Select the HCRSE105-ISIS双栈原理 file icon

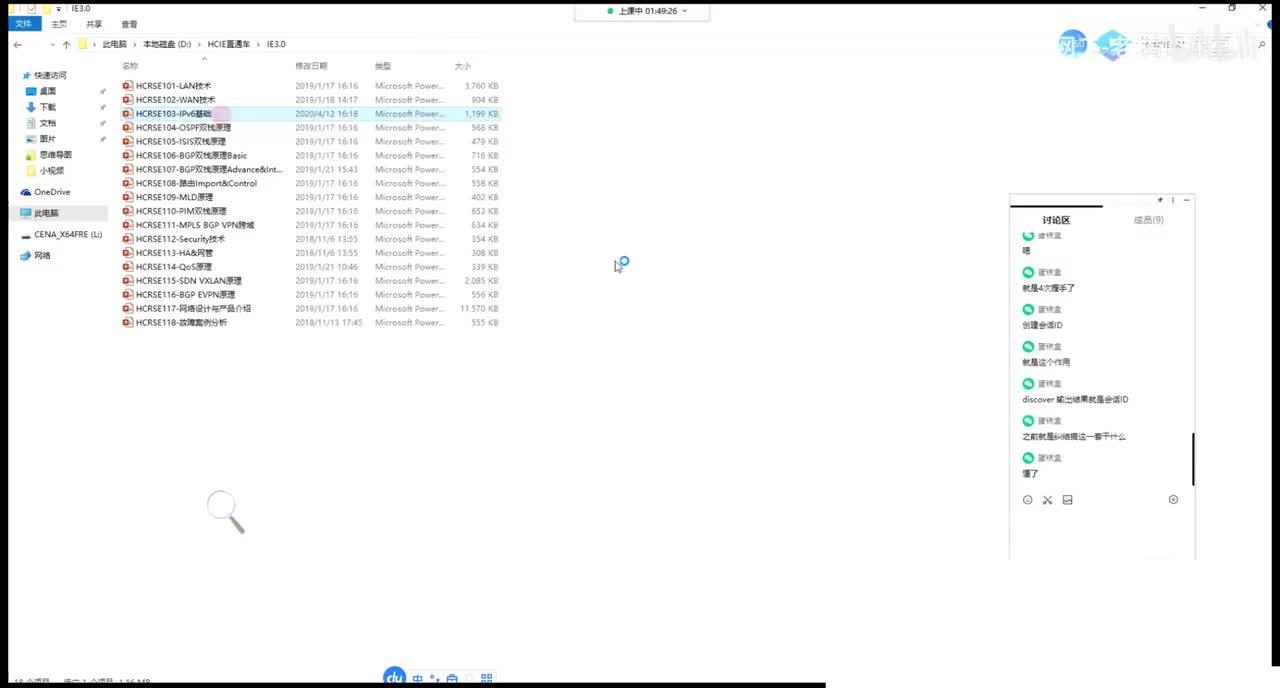click(x=127, y=142)
